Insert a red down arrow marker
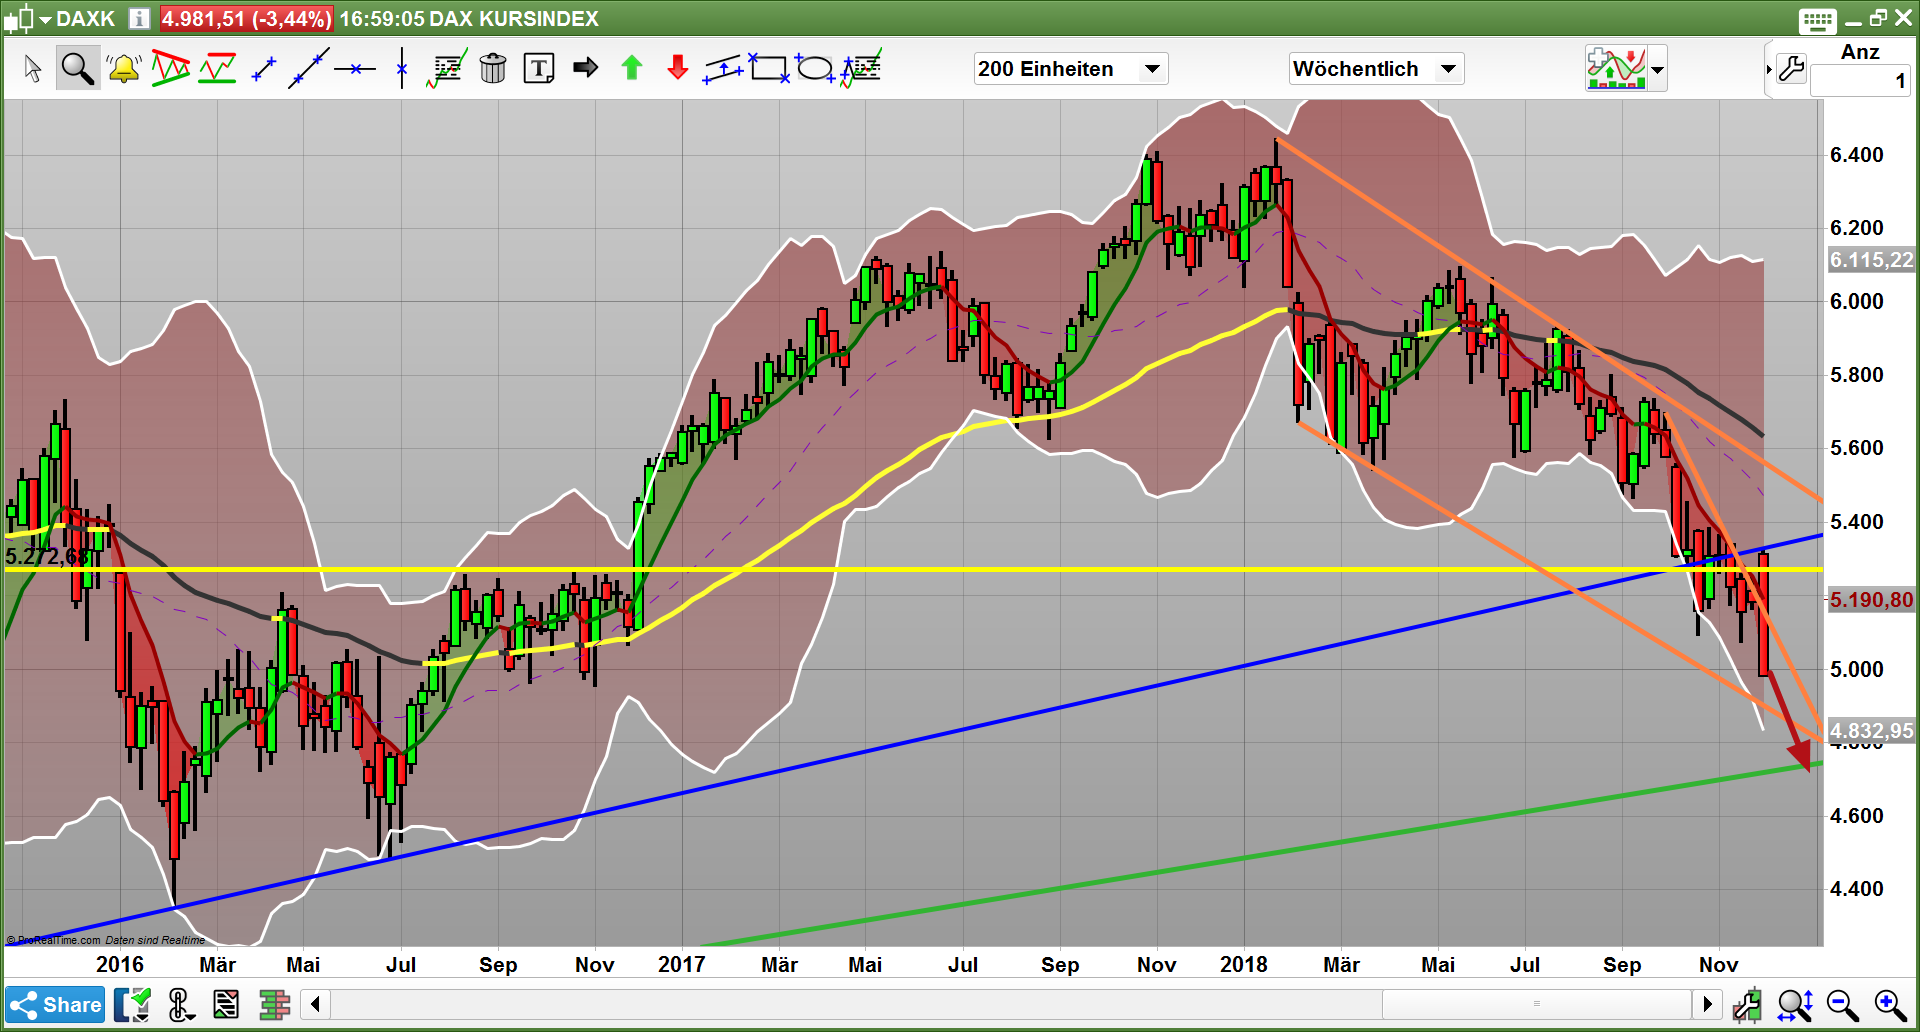The width and height of the screenshot is (1920, 1032). (x=677, y=67)
